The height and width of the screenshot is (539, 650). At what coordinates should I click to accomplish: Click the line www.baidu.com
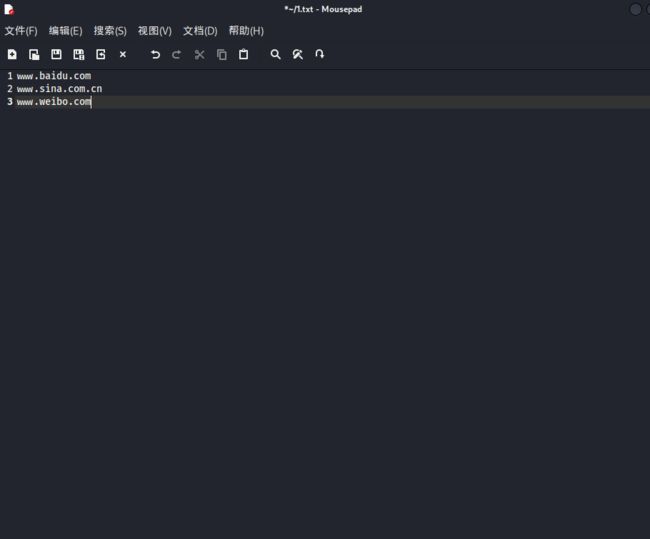pos(54,76)
